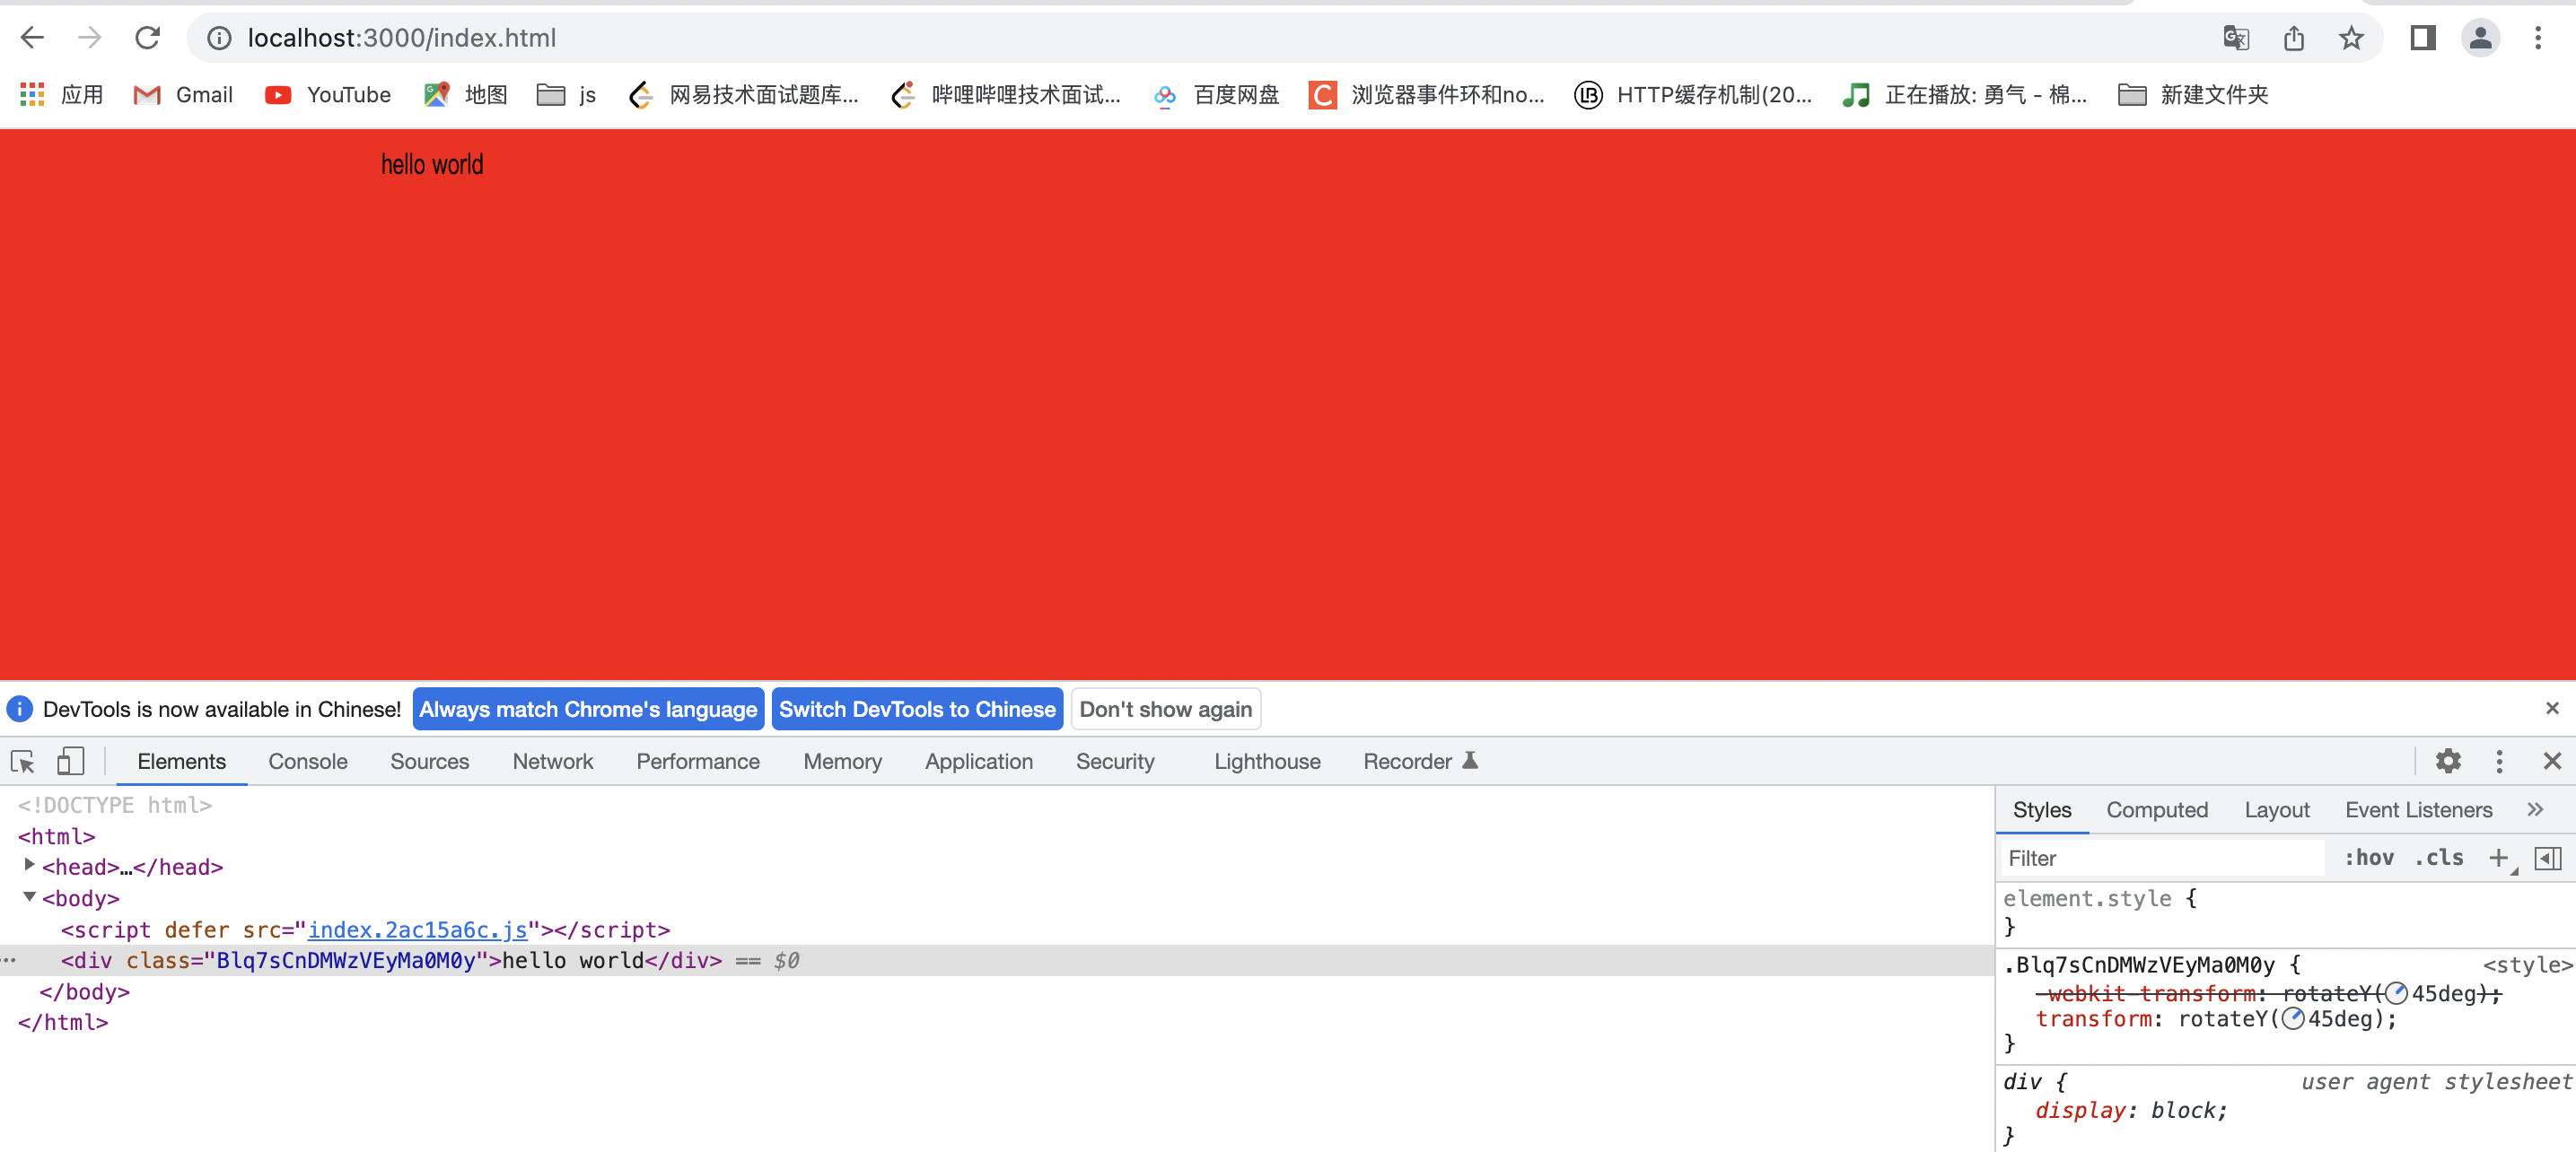Bookmark this page with star icon

pyautogui.click(x=2351, y=38)
